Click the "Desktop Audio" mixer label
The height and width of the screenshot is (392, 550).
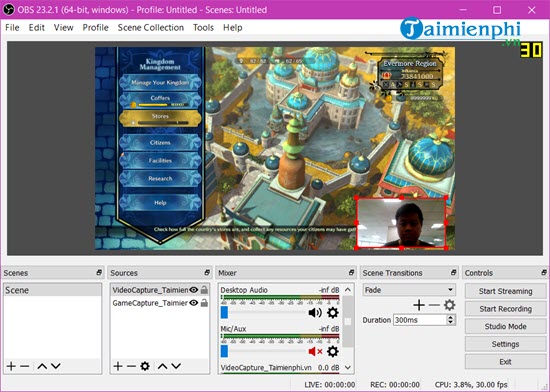[x=244, y=290]
